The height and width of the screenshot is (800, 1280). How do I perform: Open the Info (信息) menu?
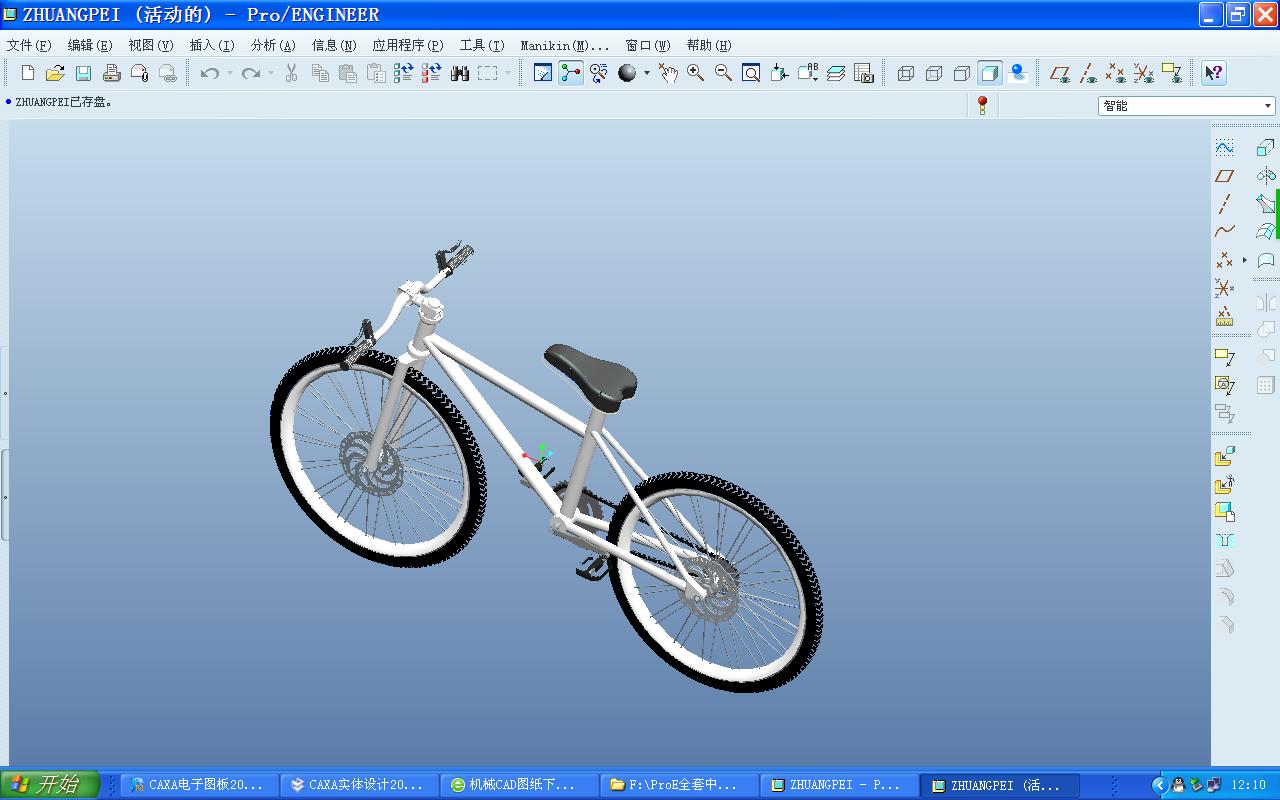[x=334, y=45]
